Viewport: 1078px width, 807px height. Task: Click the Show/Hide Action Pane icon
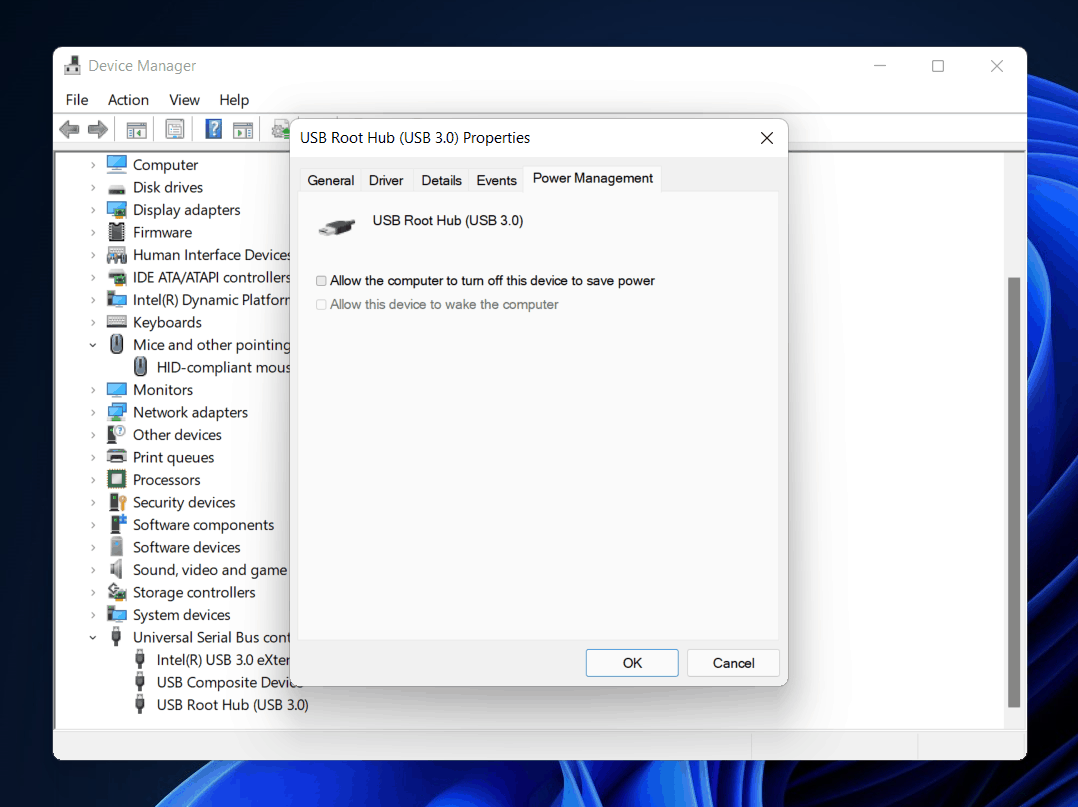click(243, 129)
